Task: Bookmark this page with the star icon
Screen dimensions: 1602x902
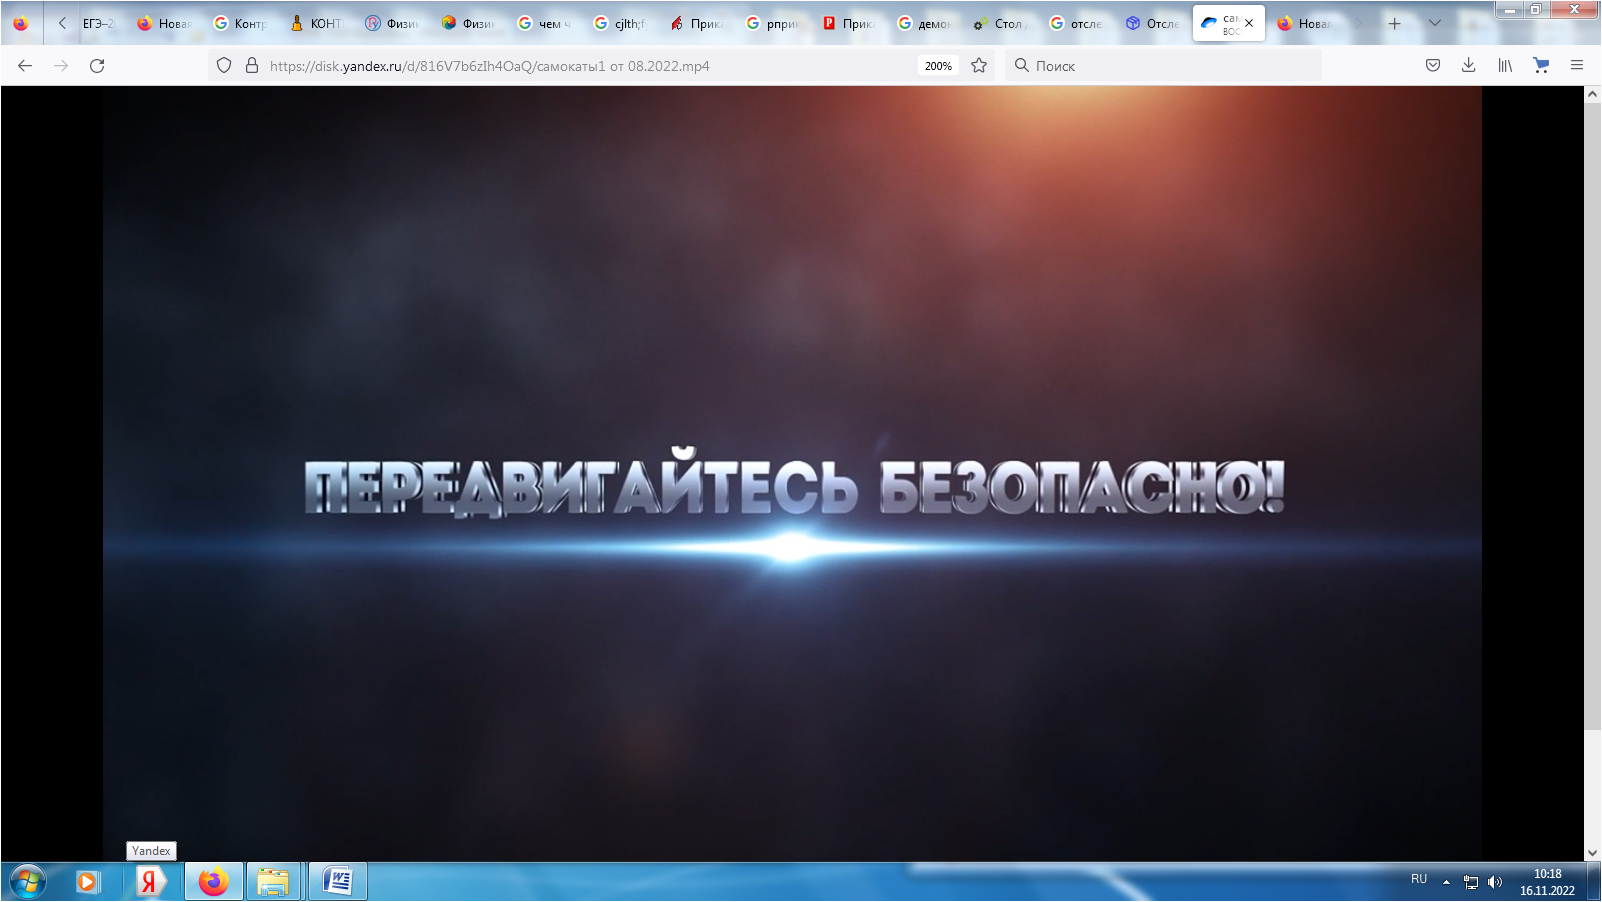Action: coord(979,66)
